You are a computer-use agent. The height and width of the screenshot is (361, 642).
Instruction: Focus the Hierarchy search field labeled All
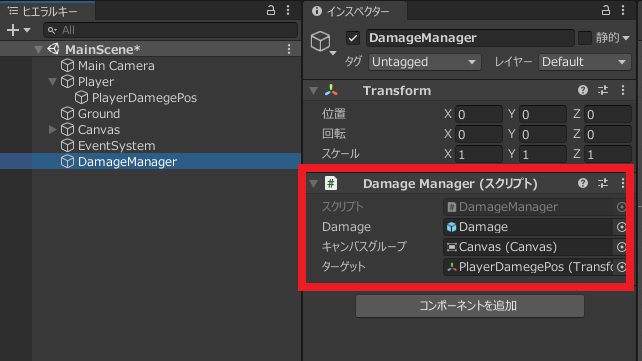[170, 30]
